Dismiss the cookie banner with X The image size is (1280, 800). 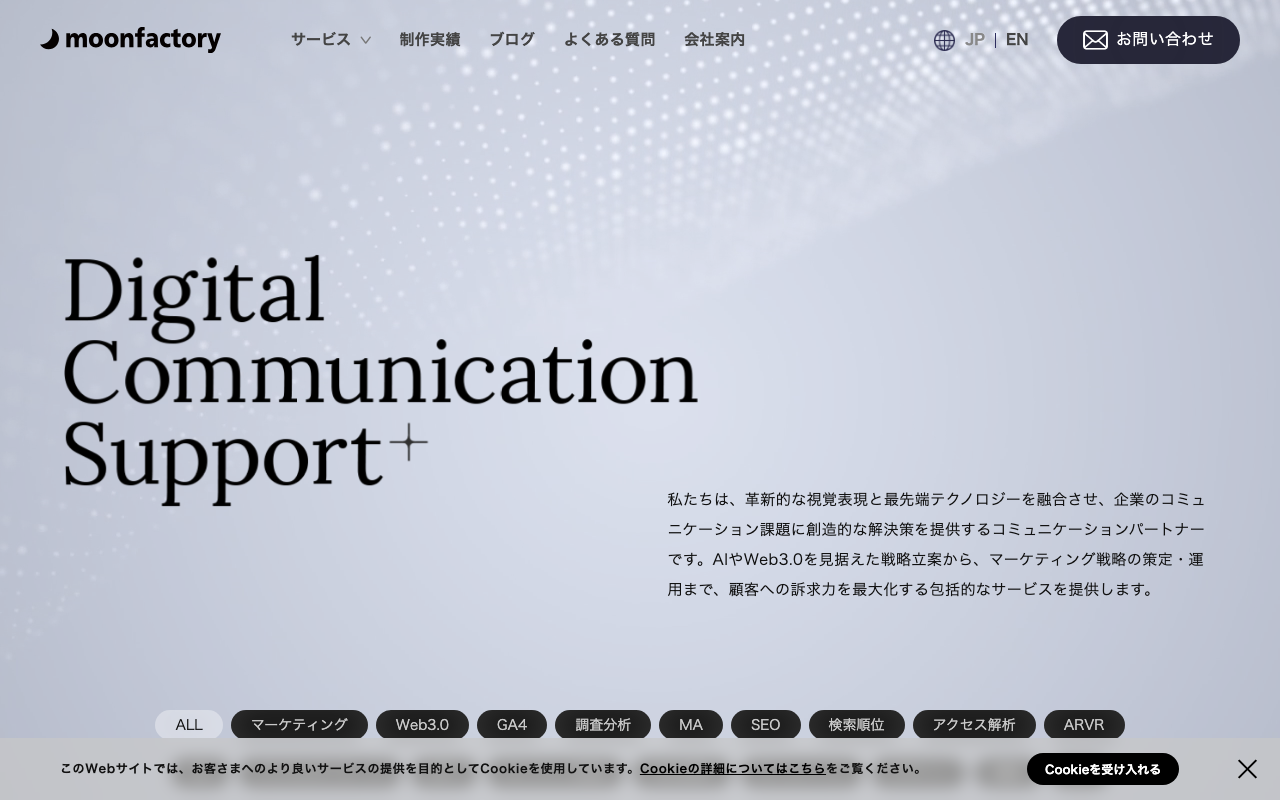1247,769
